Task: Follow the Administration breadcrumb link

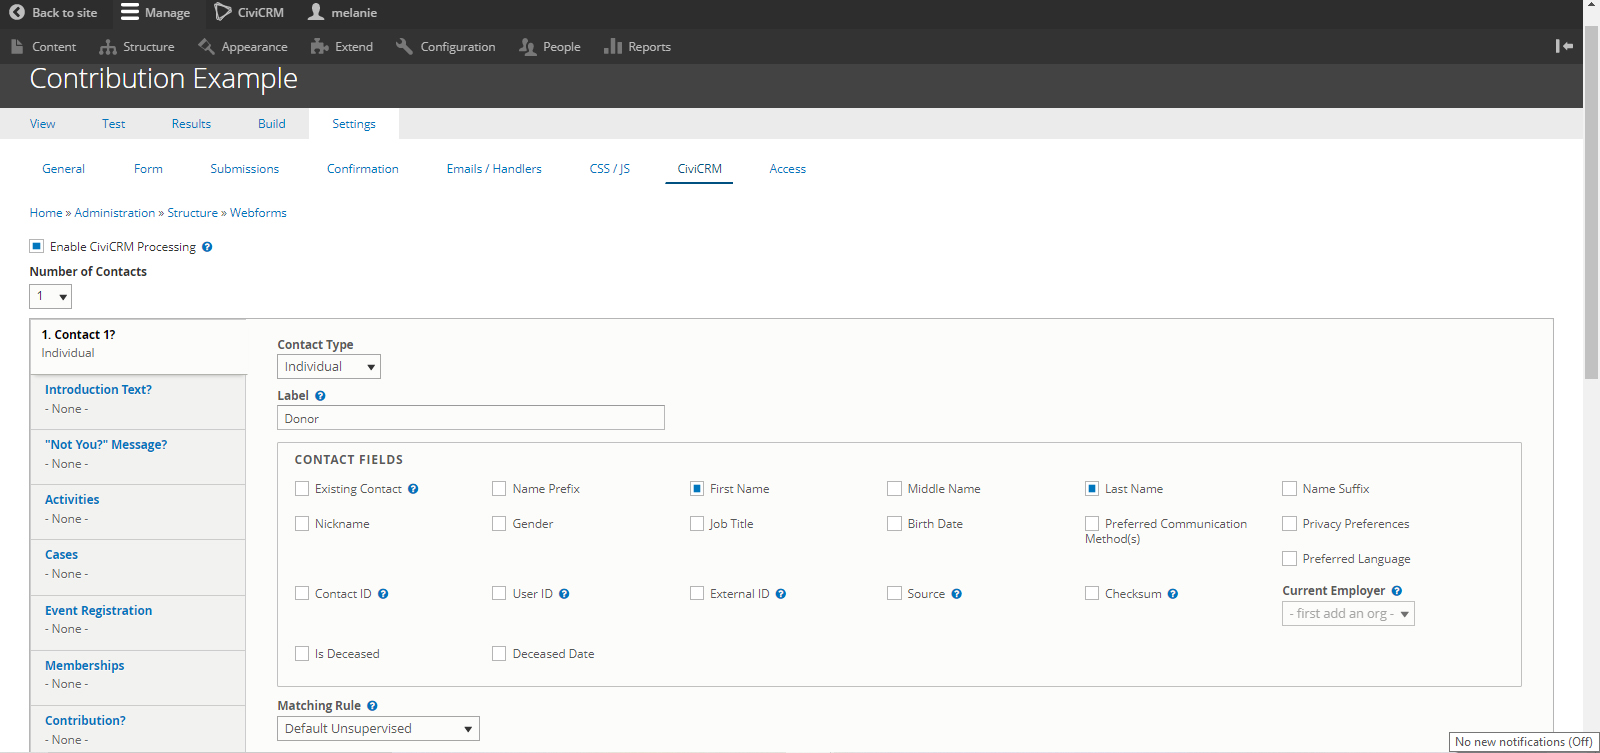Action: pos(115,213)
